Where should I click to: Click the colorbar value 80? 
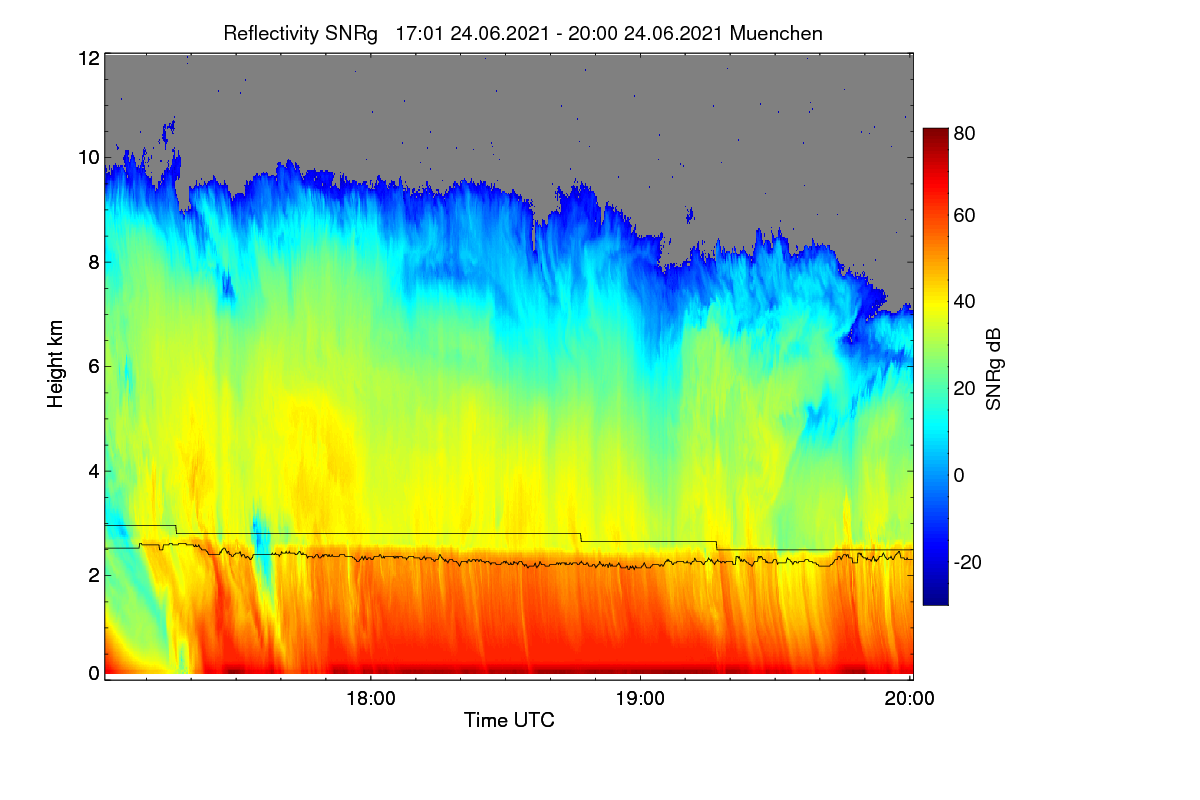point(965,132)
